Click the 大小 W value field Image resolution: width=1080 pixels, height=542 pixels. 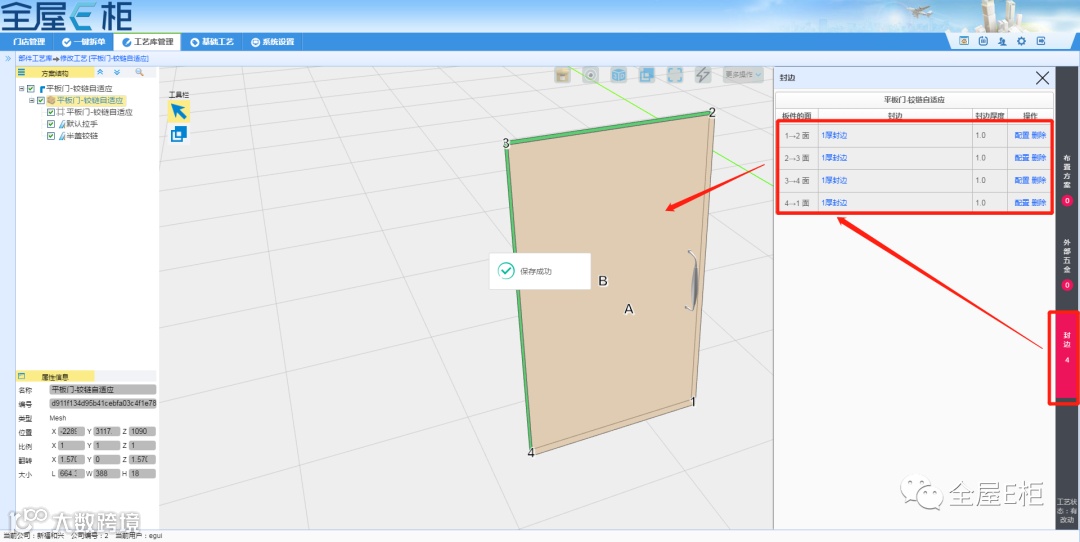(107, 474)
